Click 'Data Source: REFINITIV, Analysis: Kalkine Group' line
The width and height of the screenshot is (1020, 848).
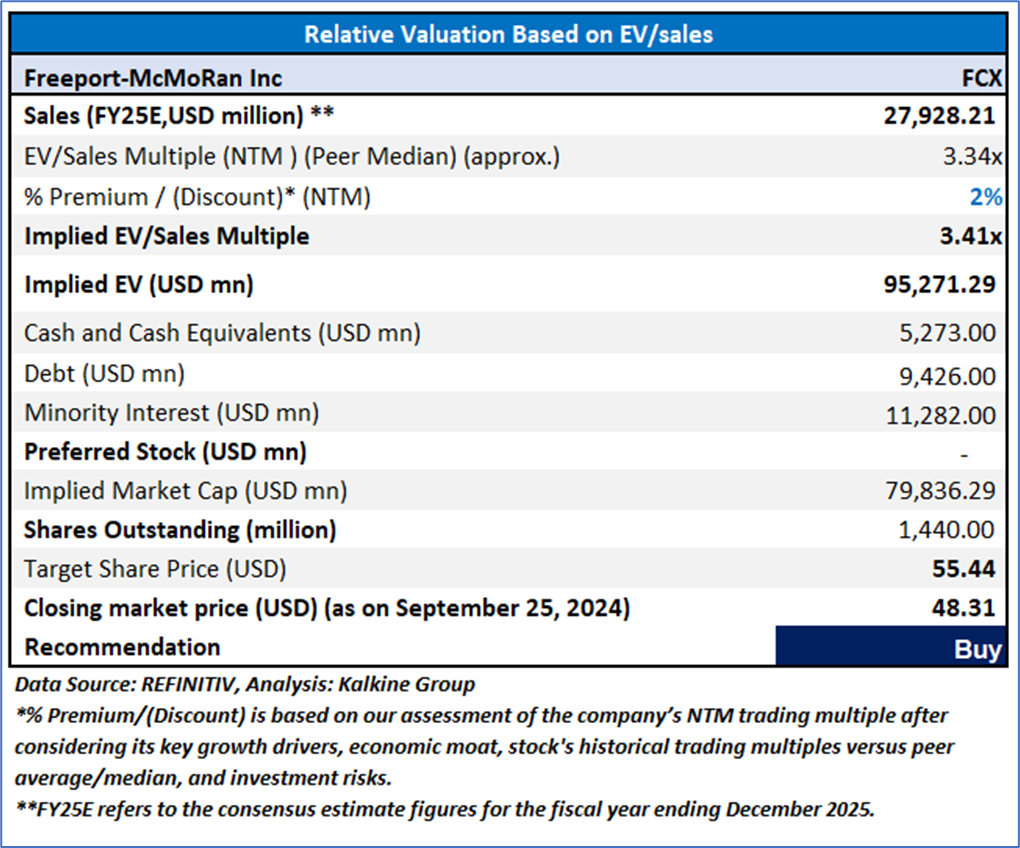(x=245, y=684)
